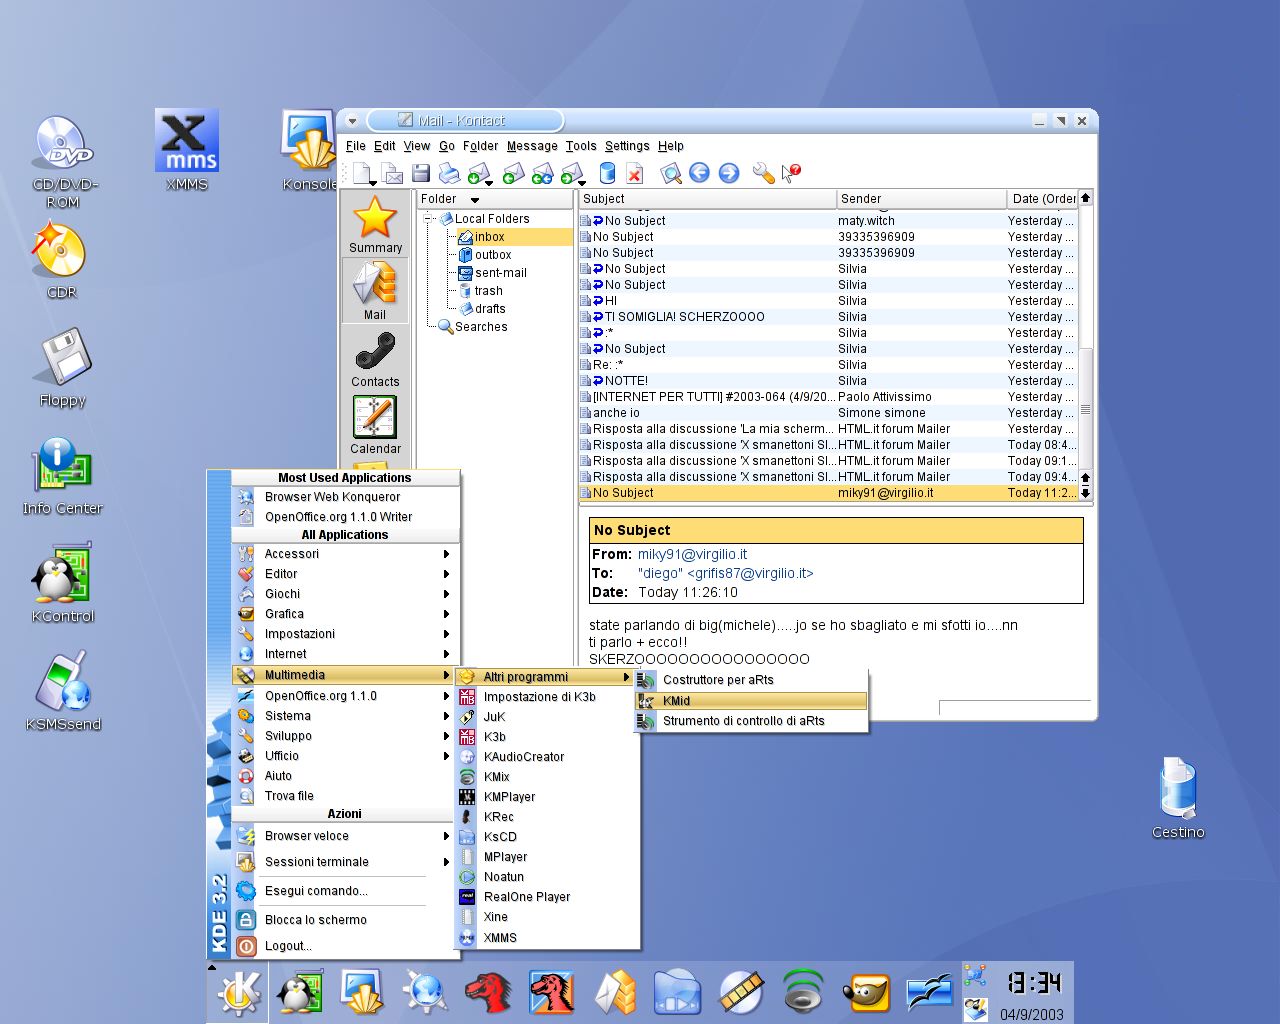Click the blue cylinder Move to Trash icon

(607, 173)
